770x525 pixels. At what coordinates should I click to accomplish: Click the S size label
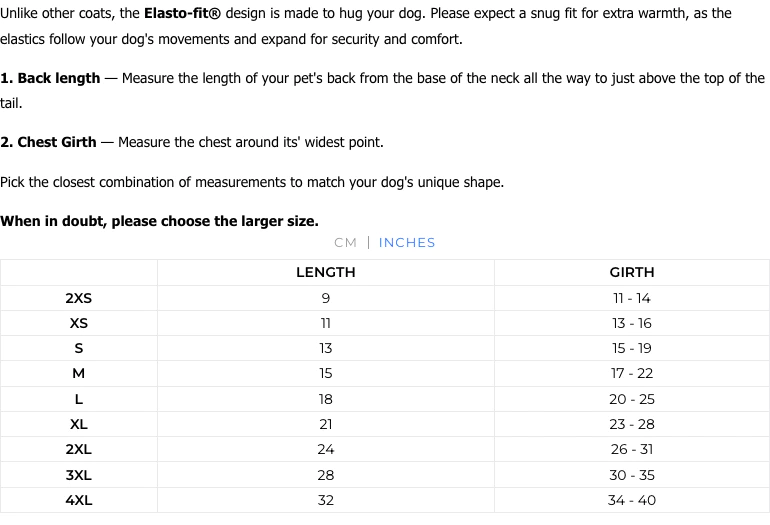pos(79,348)
